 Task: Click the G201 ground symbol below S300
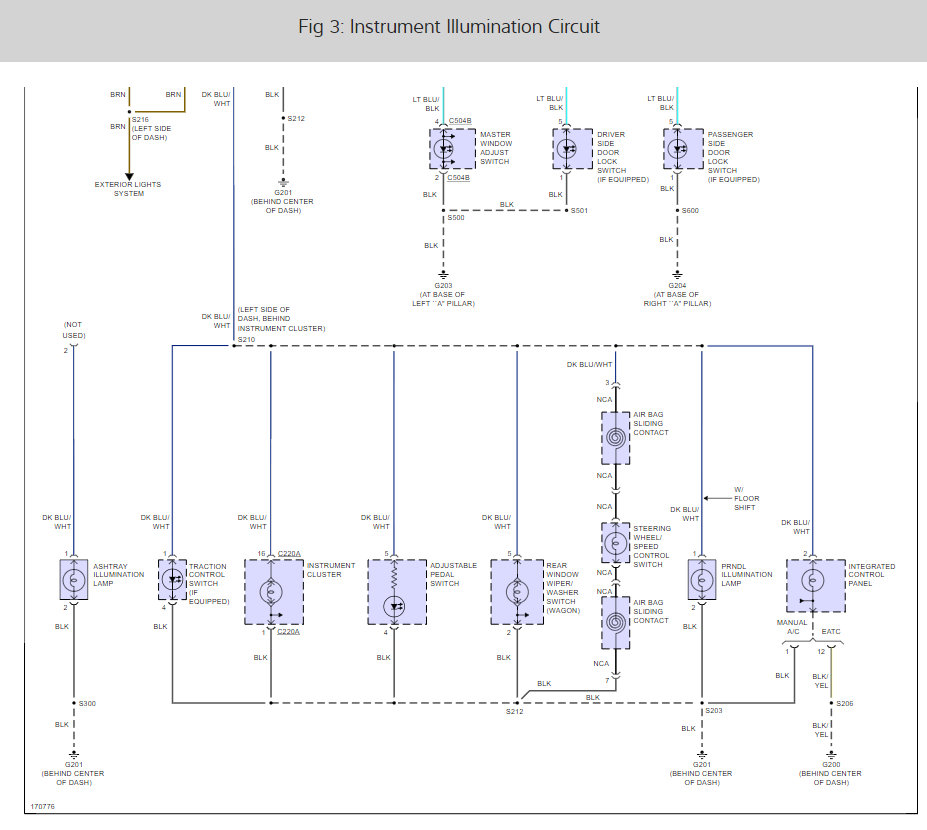(x=74, y=755)
